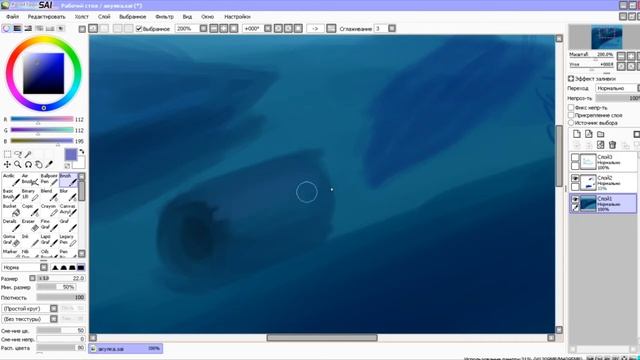640x360 pixels.
Task: Adjust the blue B color slider
Action: pos(42,141)
